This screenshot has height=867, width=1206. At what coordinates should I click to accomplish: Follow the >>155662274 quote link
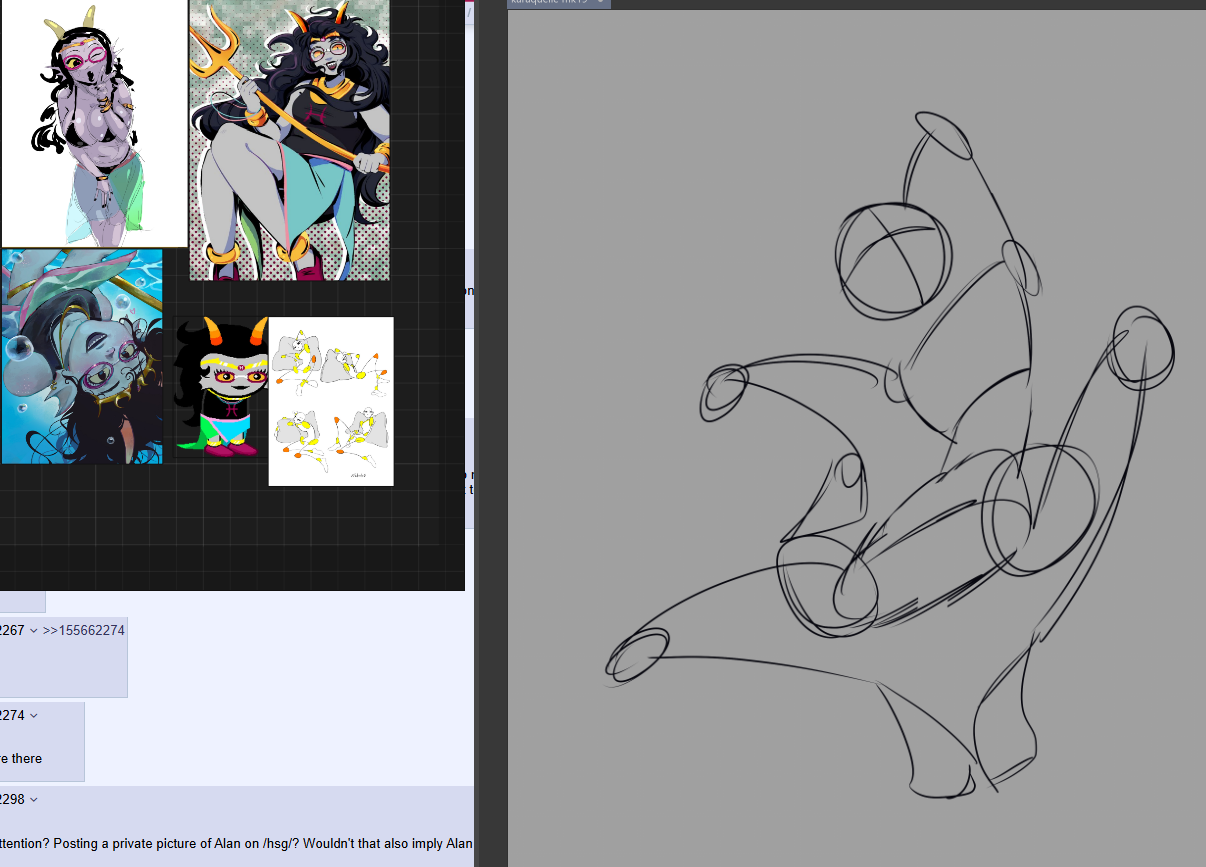point(84,630)
